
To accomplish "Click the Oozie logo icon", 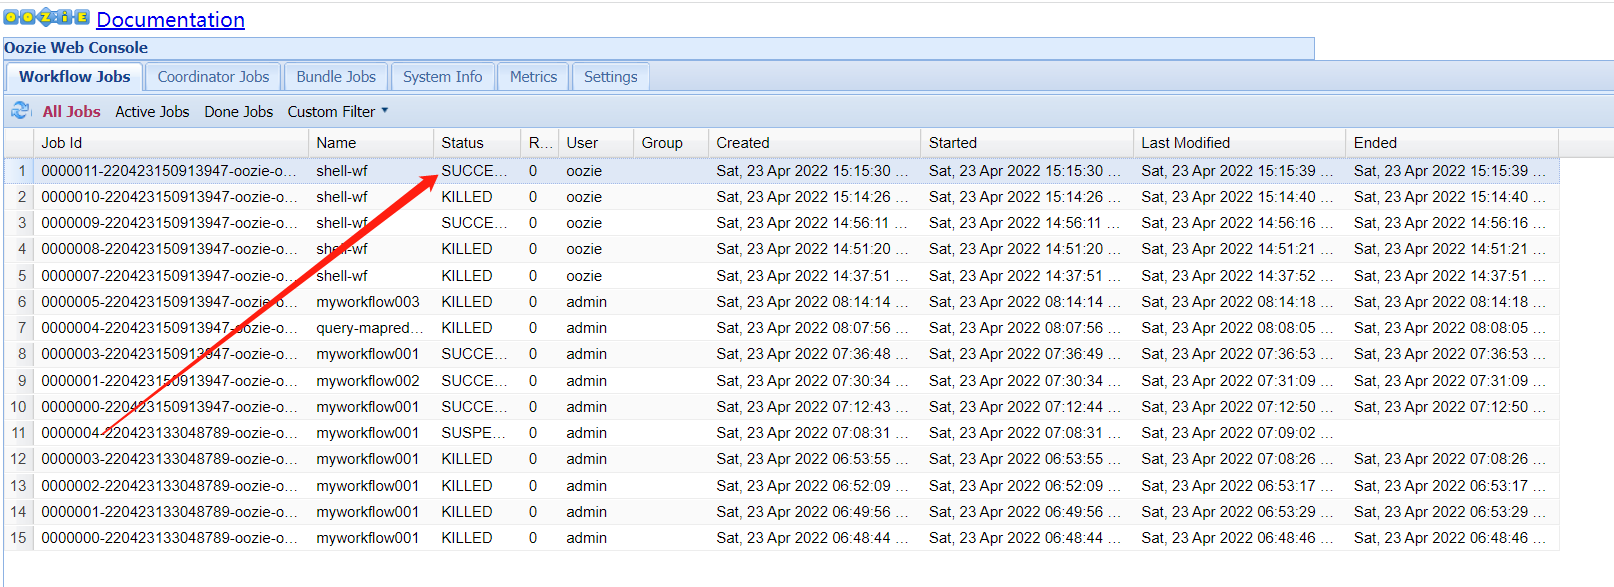I will pyautogui.click(x=47, y=18).
